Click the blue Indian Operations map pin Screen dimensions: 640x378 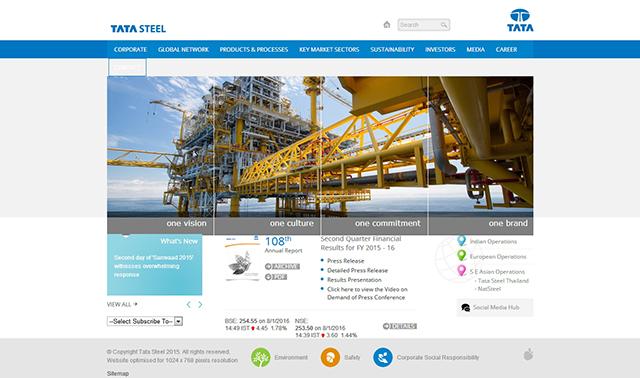coord(461,241)
